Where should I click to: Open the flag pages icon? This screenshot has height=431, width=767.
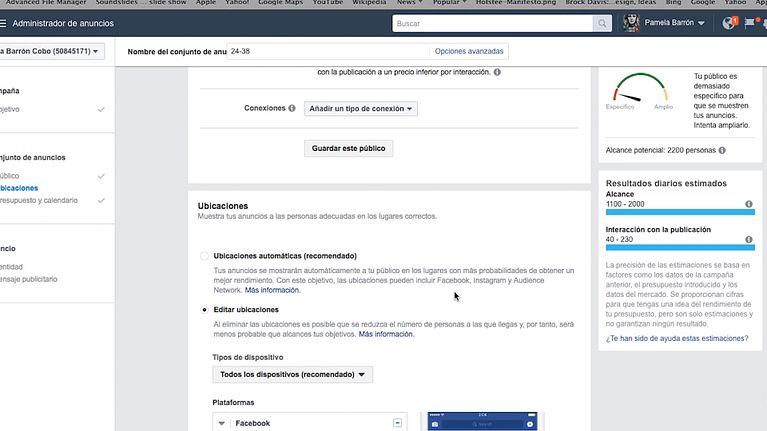[750, 23]
